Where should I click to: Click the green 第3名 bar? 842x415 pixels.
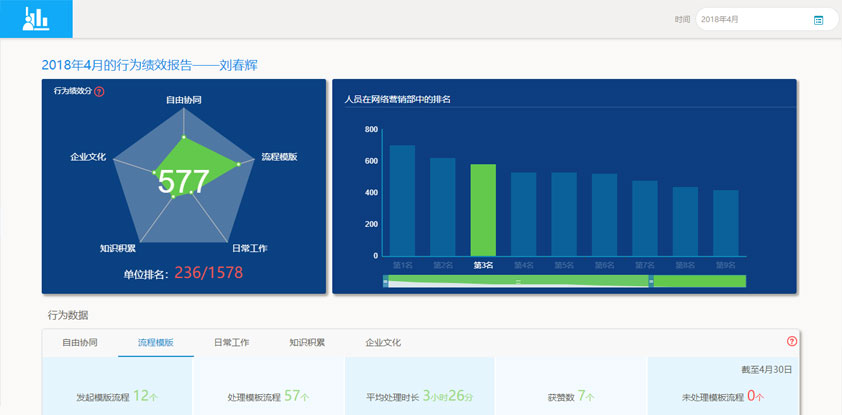[x=483, y=210]
